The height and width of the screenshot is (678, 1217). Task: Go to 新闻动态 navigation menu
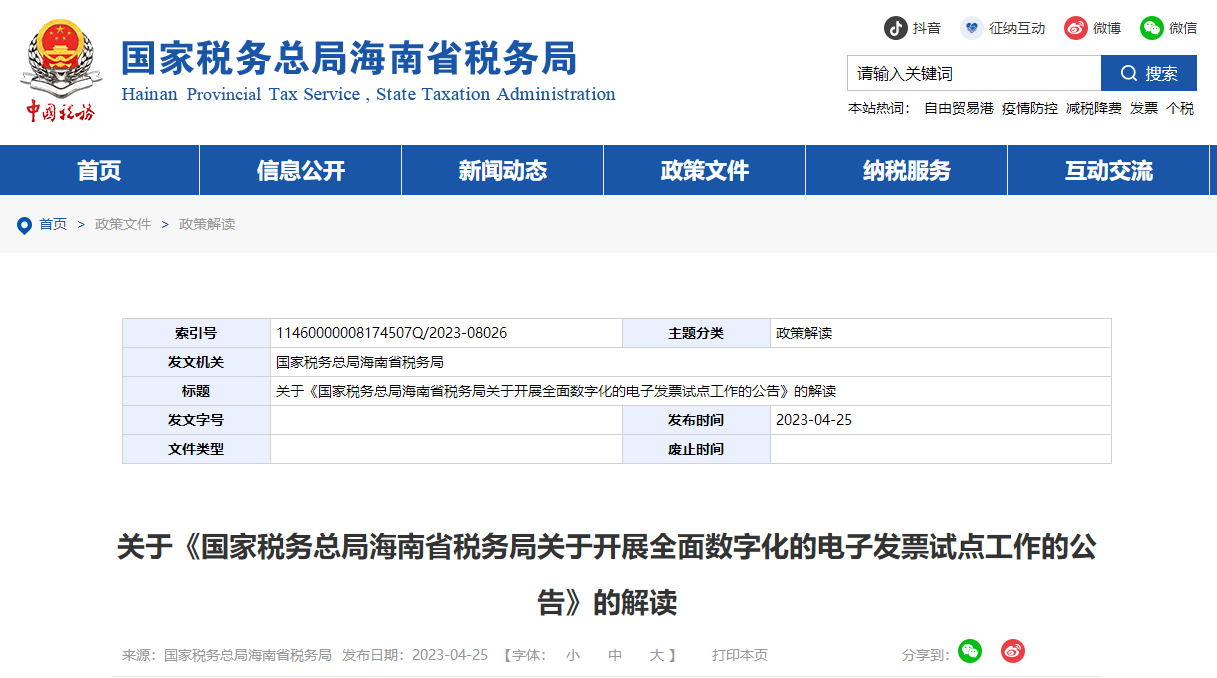pos(503,170)
